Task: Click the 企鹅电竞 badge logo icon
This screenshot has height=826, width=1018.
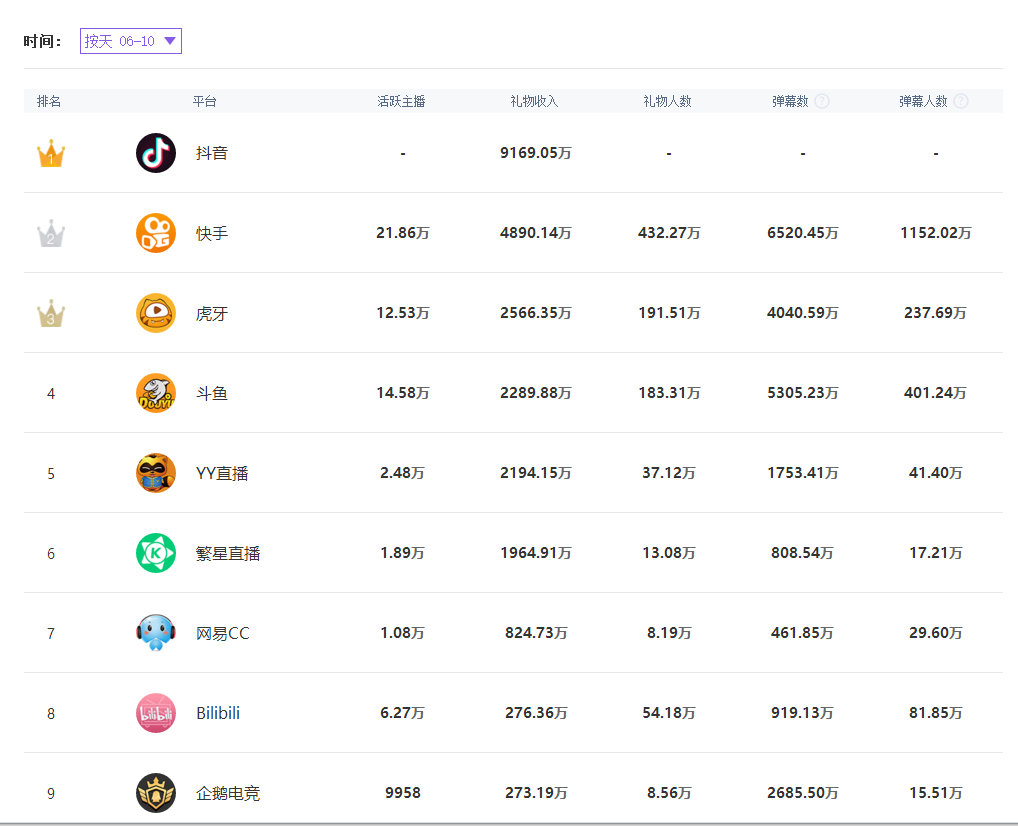Action: (x=156, y=793)
